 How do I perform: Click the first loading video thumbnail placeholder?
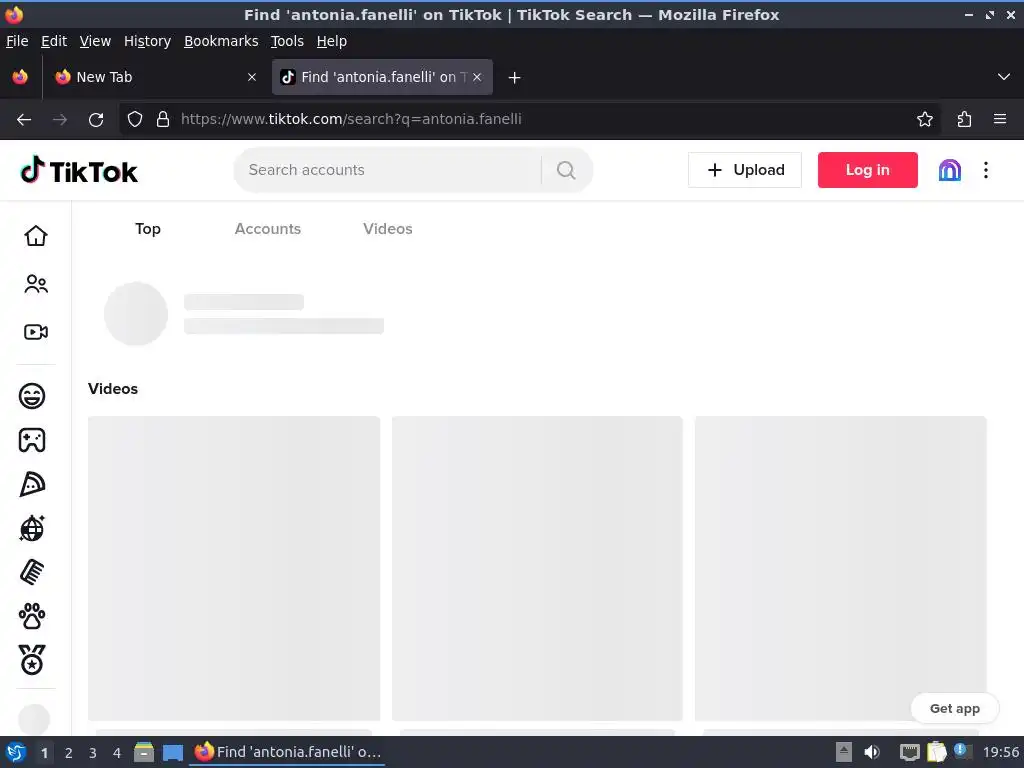234,568
